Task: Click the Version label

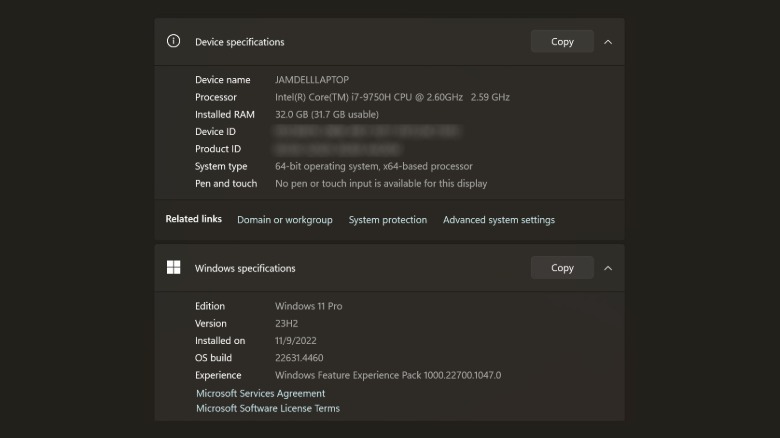Action: (x=210, y=324)
